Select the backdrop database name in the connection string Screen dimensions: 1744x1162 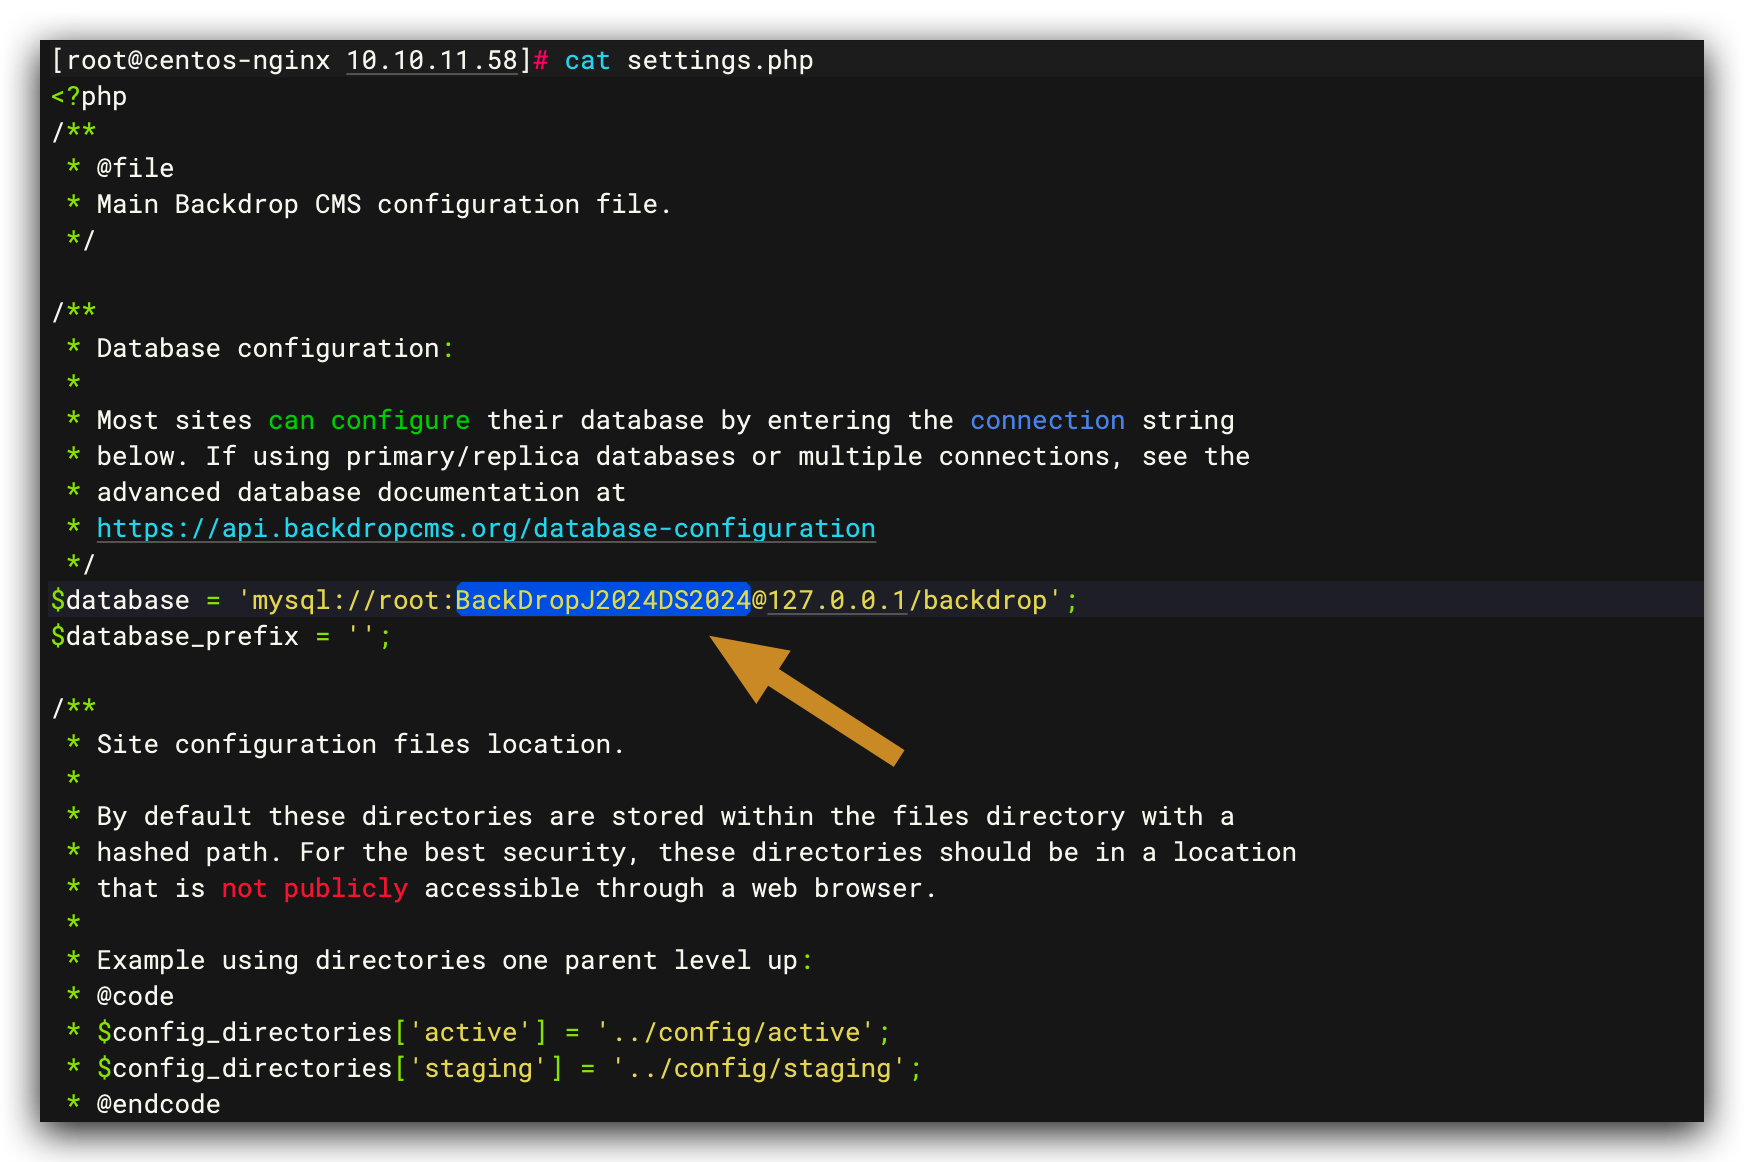pos(983,600)
